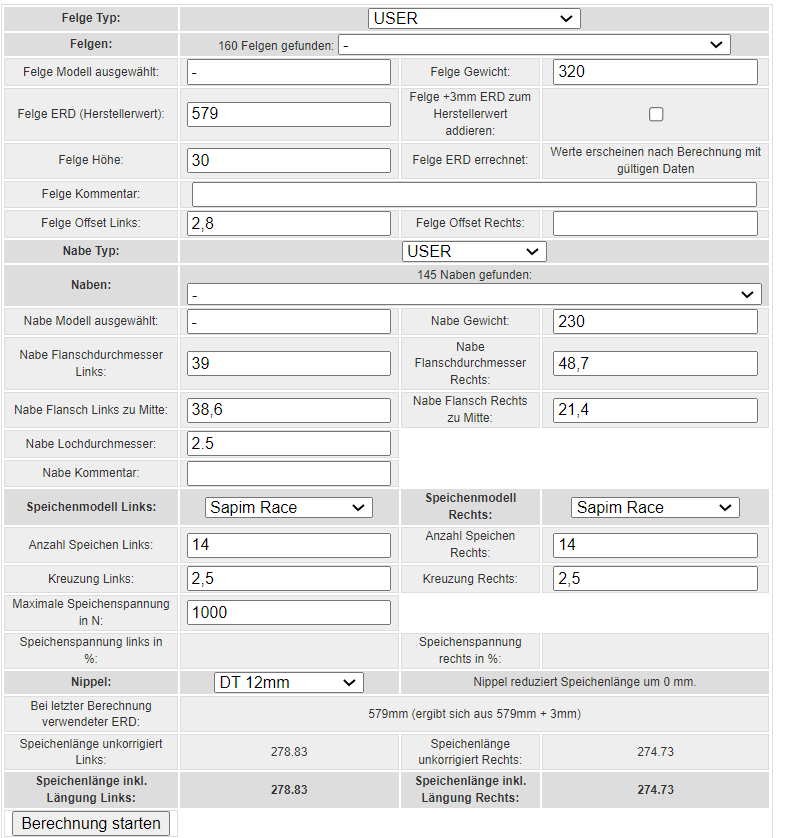The height and width of the screenshot is (838, 796).
Task: Click the 'Speichenspannung links in %:' label
Action: click(91, 650)
